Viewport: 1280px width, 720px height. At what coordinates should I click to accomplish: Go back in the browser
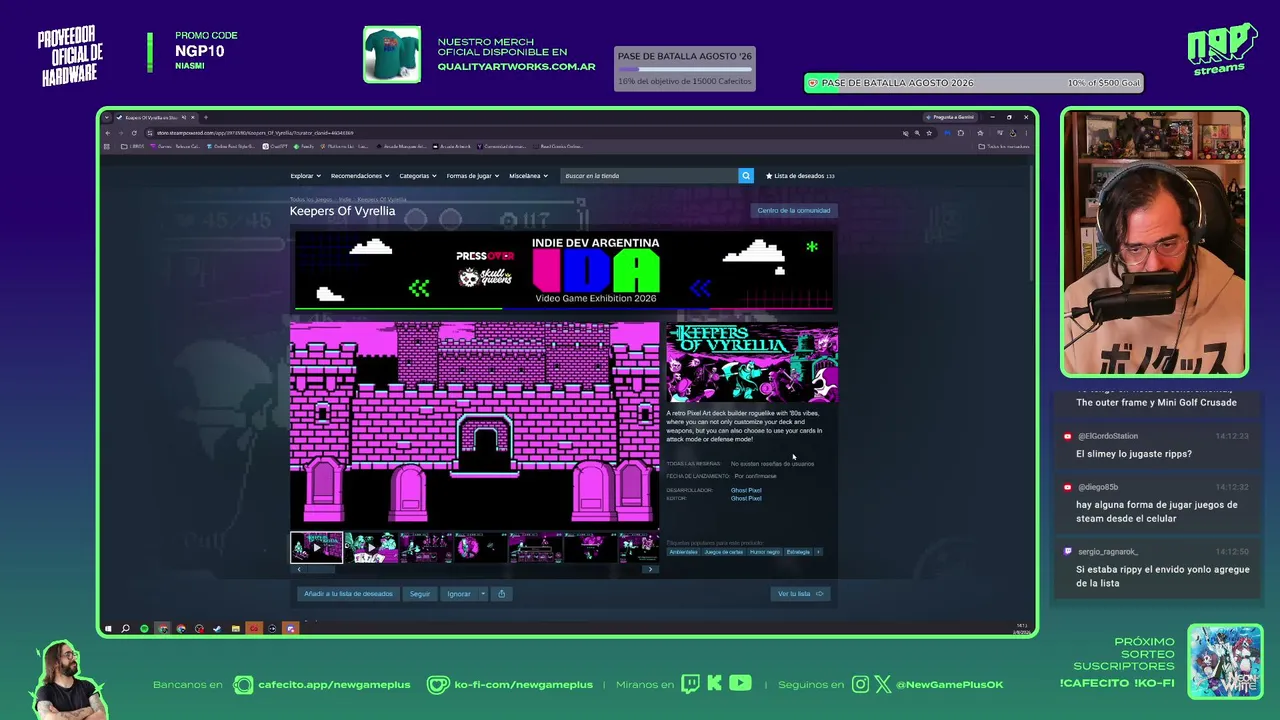click(x=108, y=133)
